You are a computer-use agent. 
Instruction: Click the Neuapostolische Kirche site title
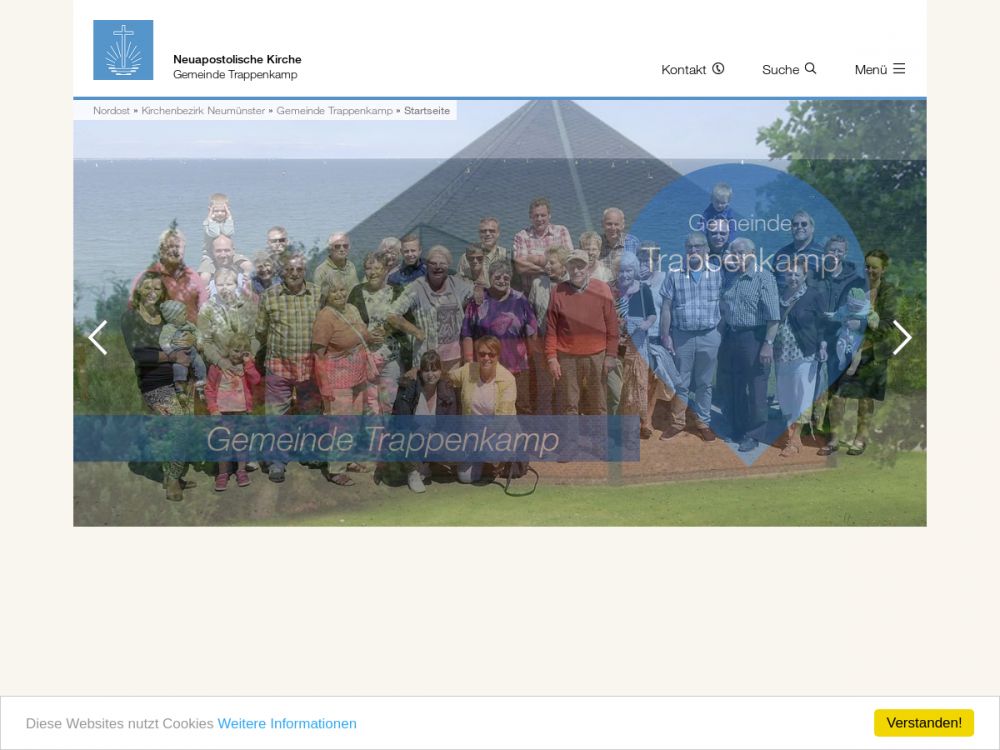coord(237,60)
